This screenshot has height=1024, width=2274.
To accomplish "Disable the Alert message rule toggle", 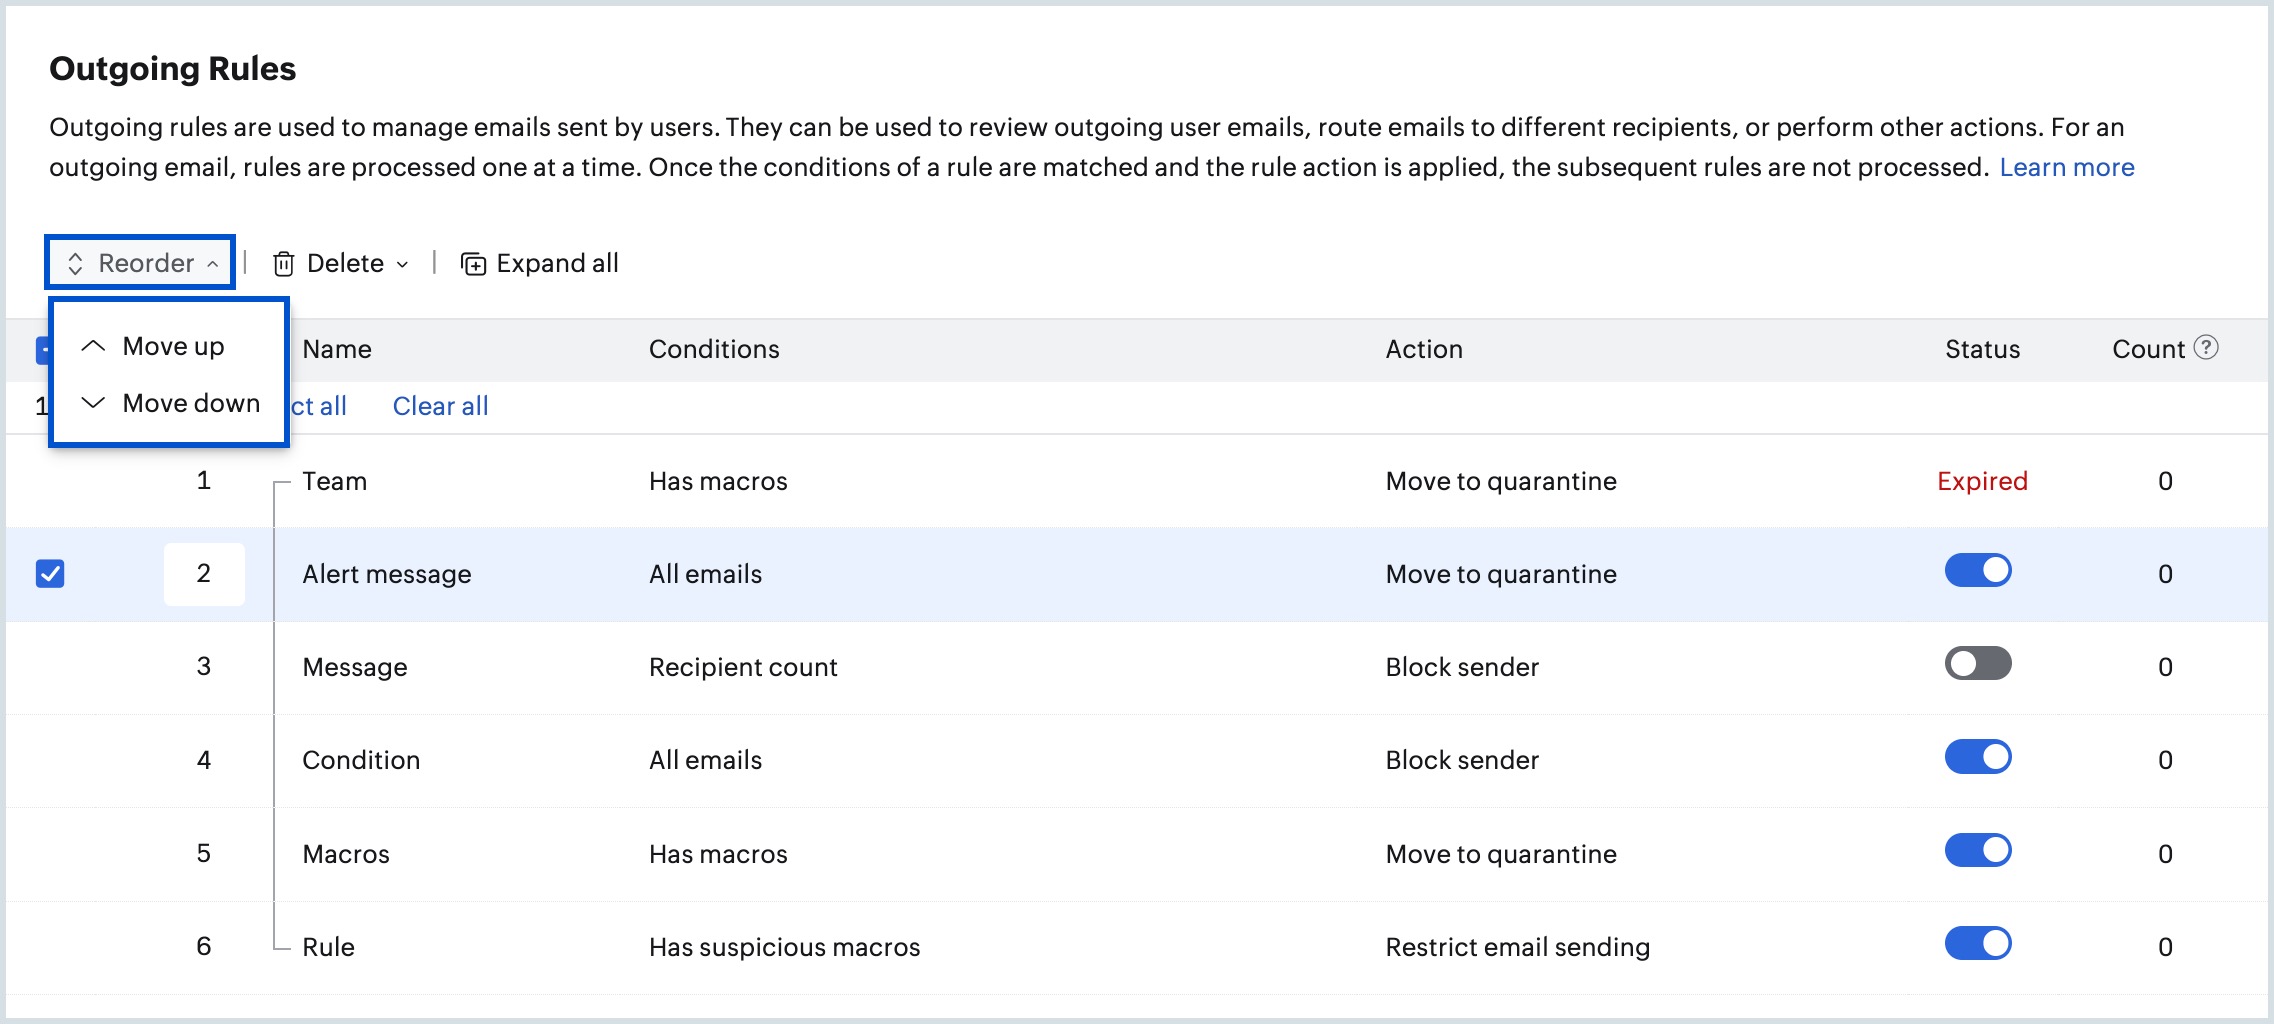I will click(1978, 570).
